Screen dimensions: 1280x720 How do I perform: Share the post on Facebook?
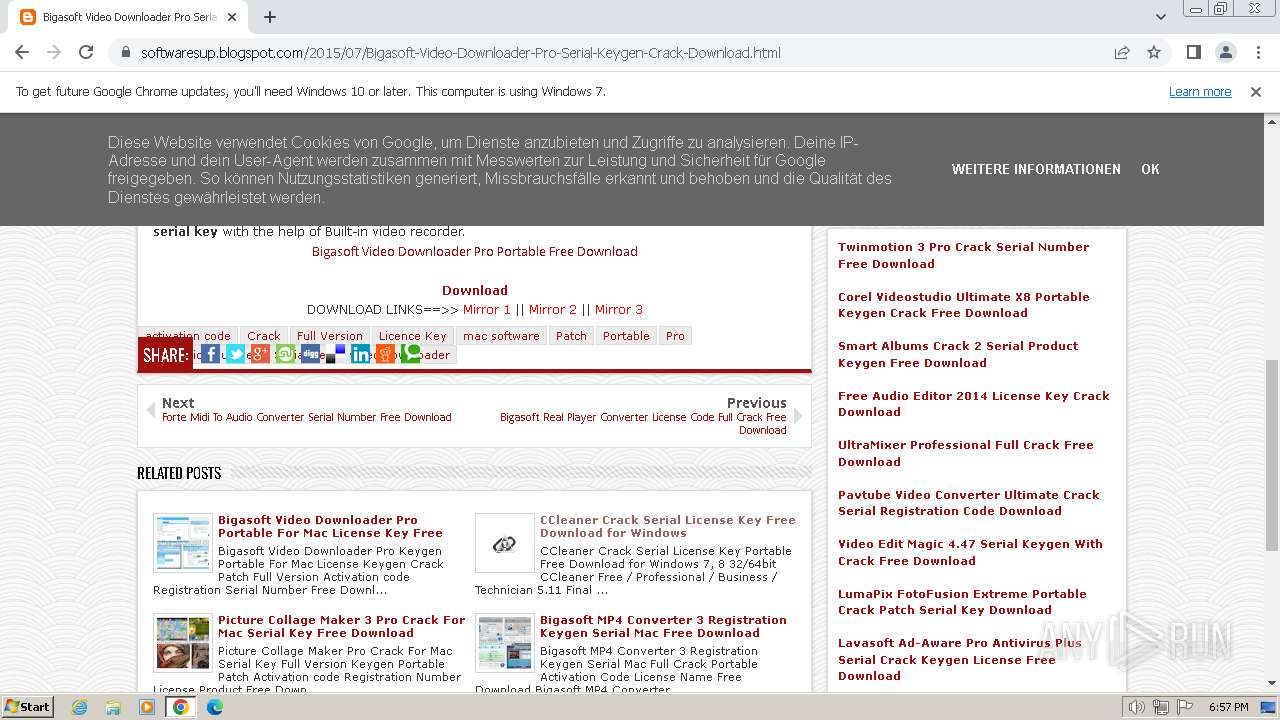coord(211,354)
